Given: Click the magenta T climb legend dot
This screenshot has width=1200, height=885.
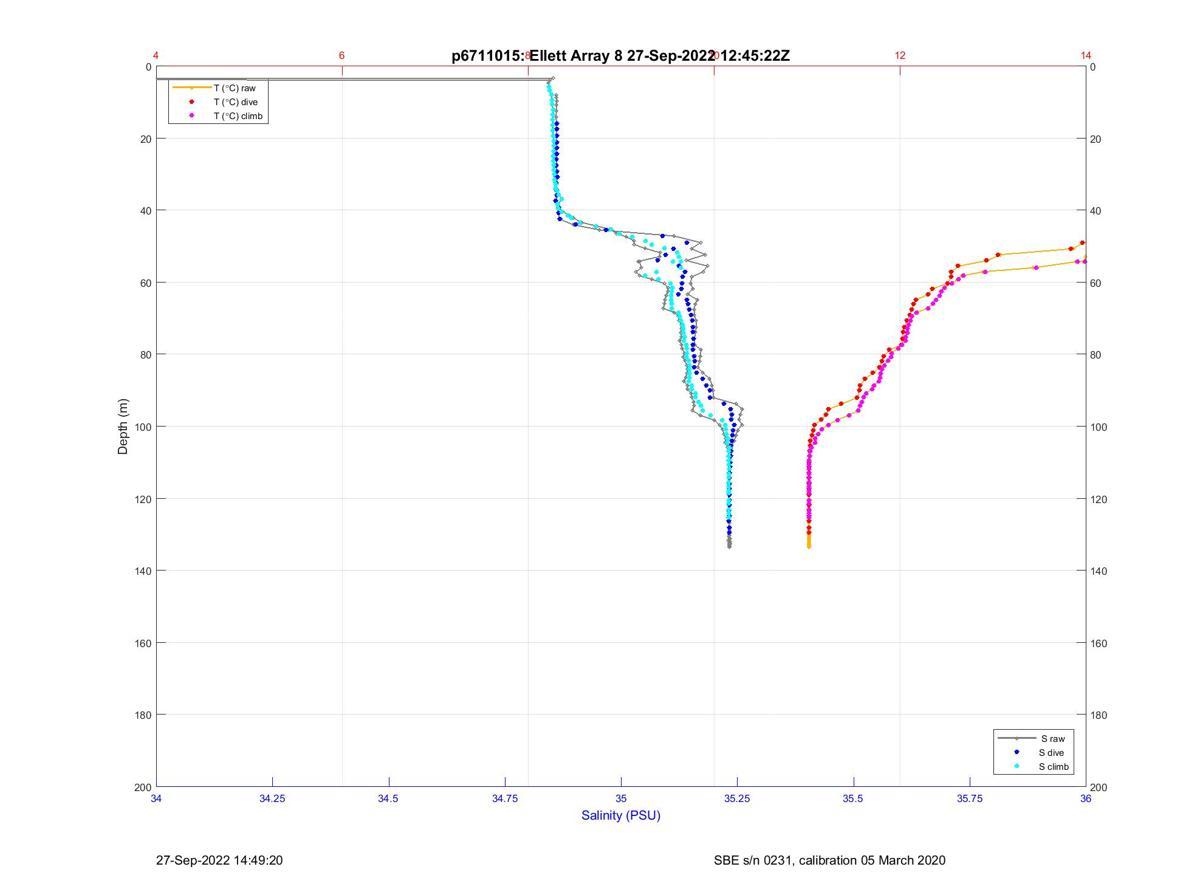Looking at the screenshot, I should click(191, 116).
